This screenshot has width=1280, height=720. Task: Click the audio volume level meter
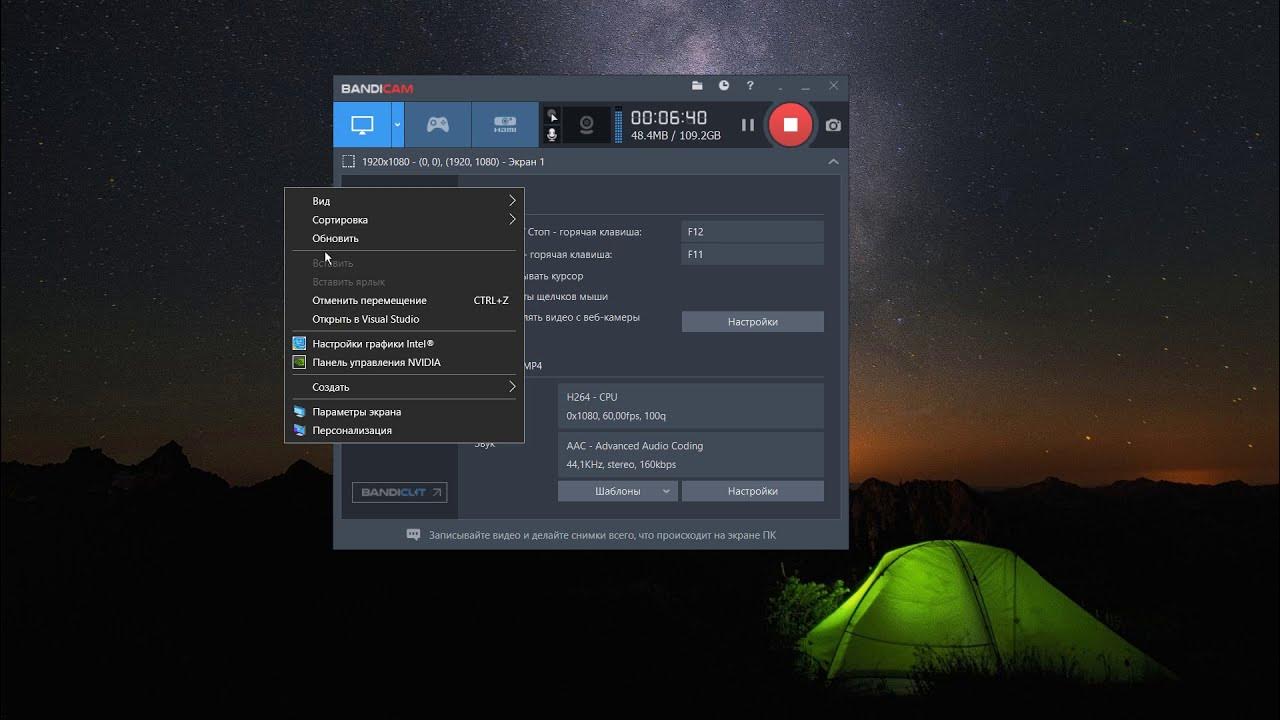coord(618,126)
